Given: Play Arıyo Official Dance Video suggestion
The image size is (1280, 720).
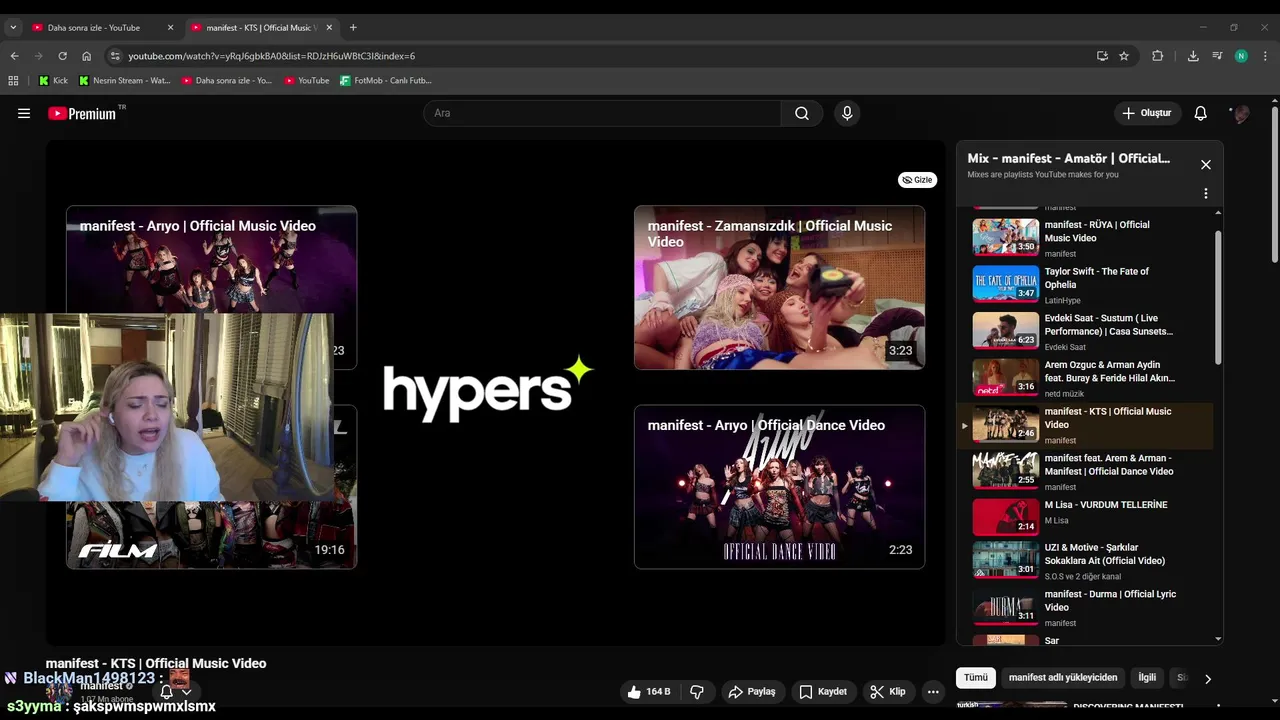Looking at the screenshot, I should click(x=779, y=487).
